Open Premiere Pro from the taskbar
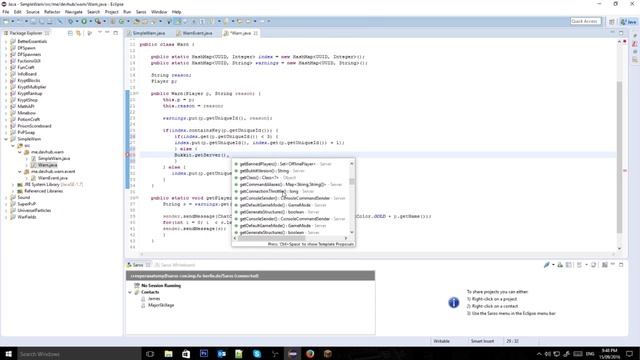Image resolution: width=640 pixels, height=360 pixels. tap(204, 354)
